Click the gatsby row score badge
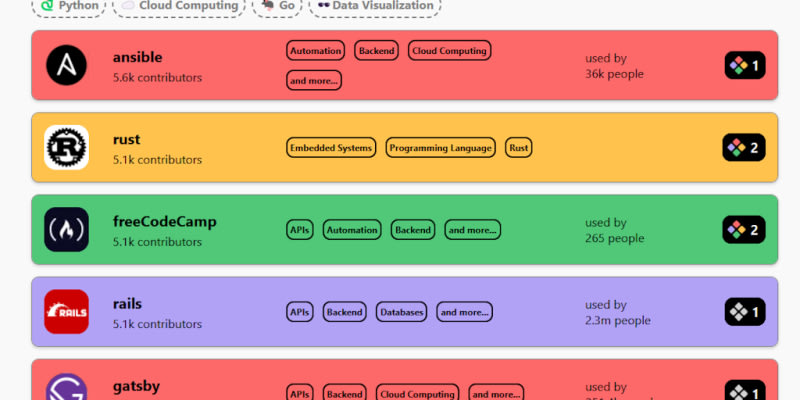The width and height of the screenshot is (800, 400). click(745, 390)
